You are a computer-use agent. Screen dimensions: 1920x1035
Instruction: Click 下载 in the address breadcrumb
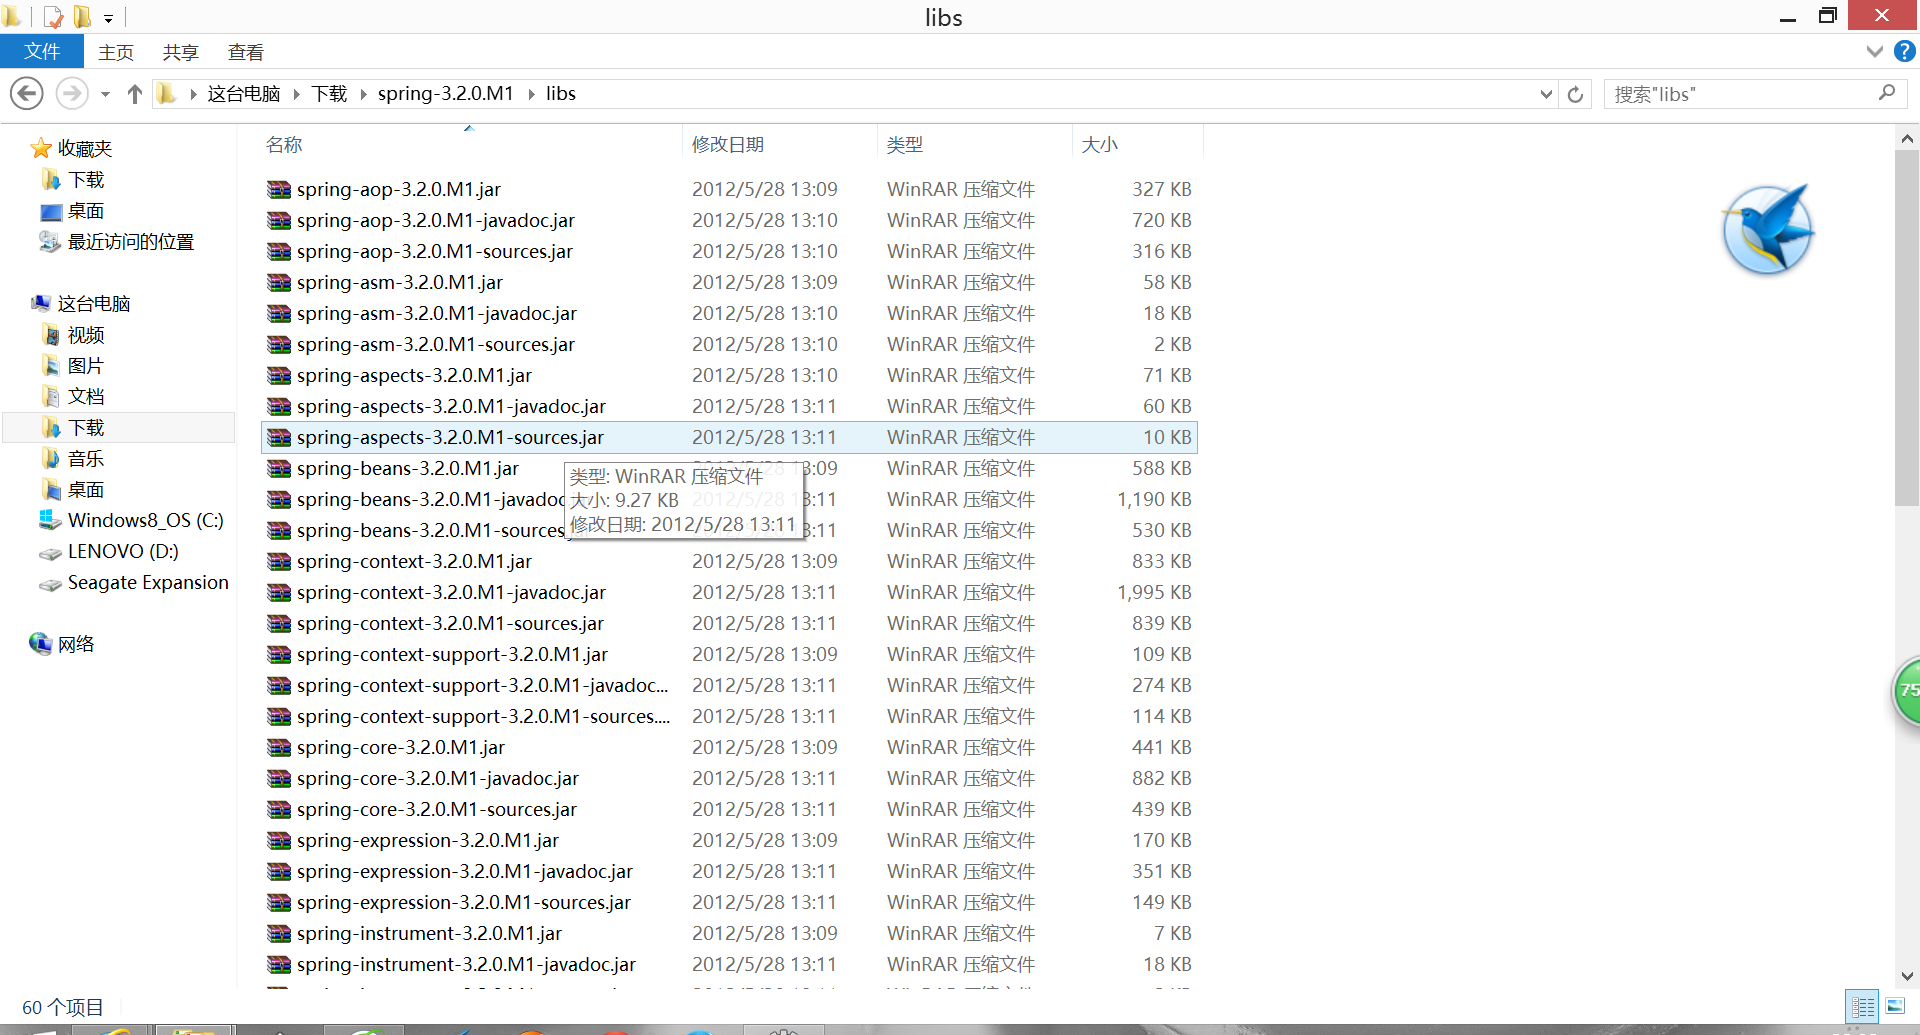tap(329, 94)
